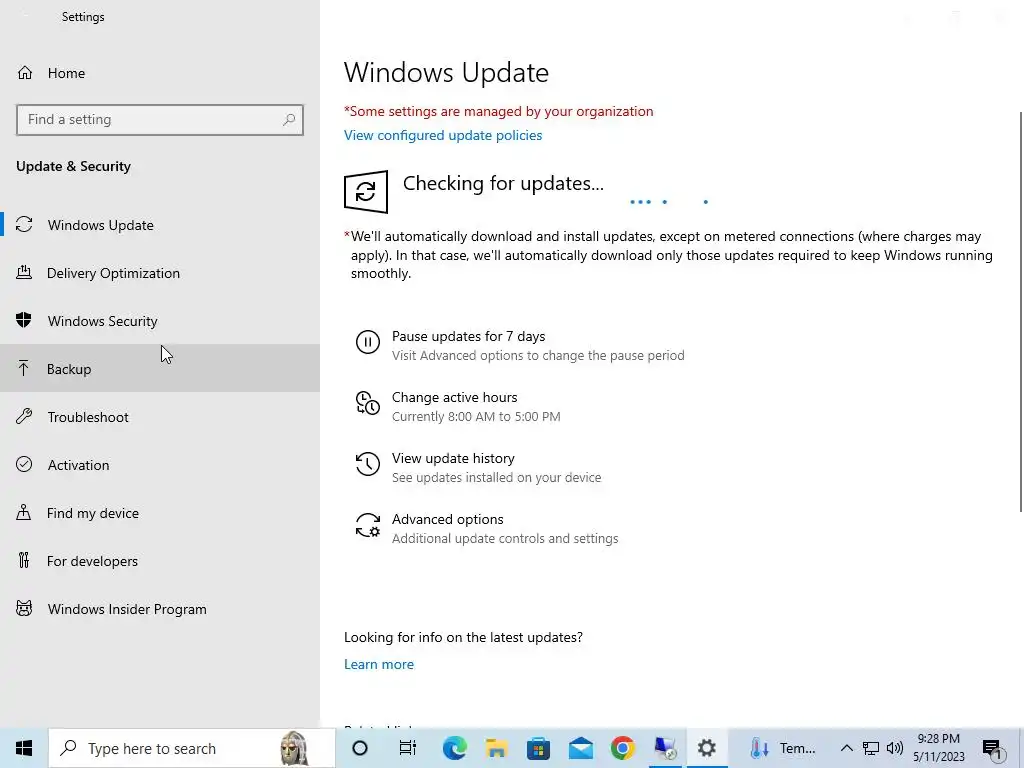The width and height of the screenshot is (1024, 768).
Task: Open Task View from taskbar
Action: (x=408, y=748)
